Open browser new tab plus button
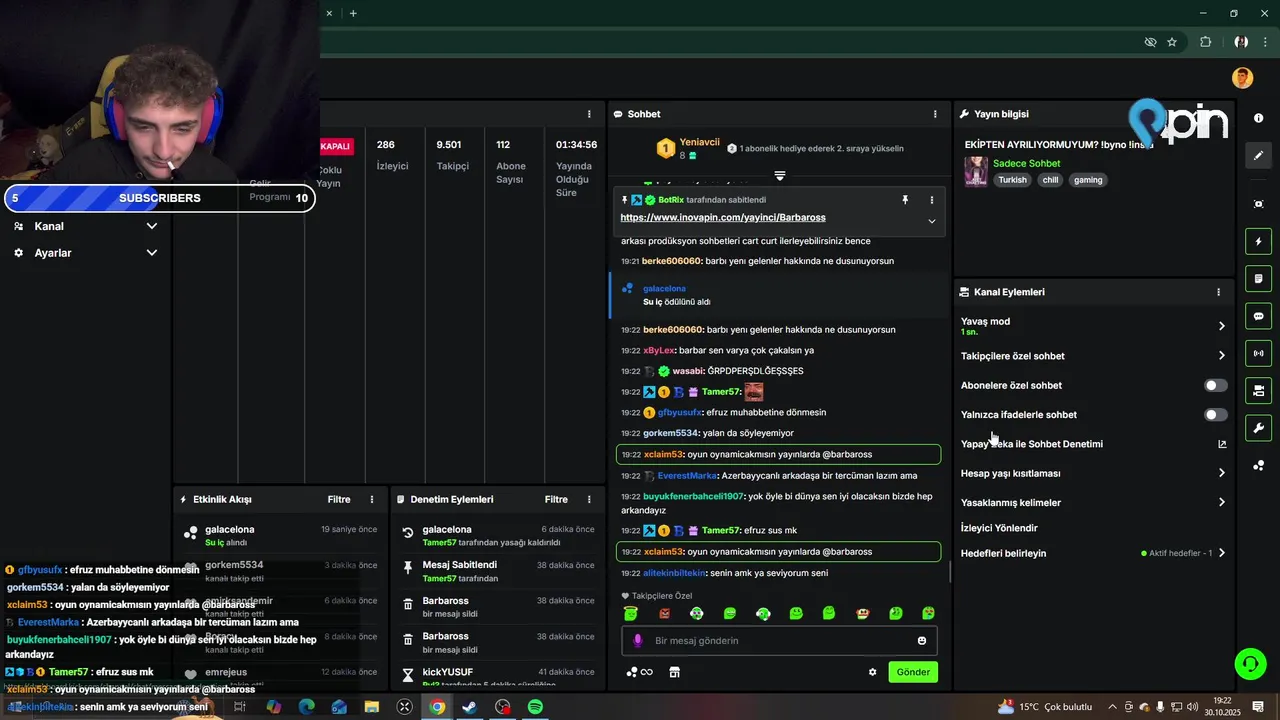 (353, 13)
